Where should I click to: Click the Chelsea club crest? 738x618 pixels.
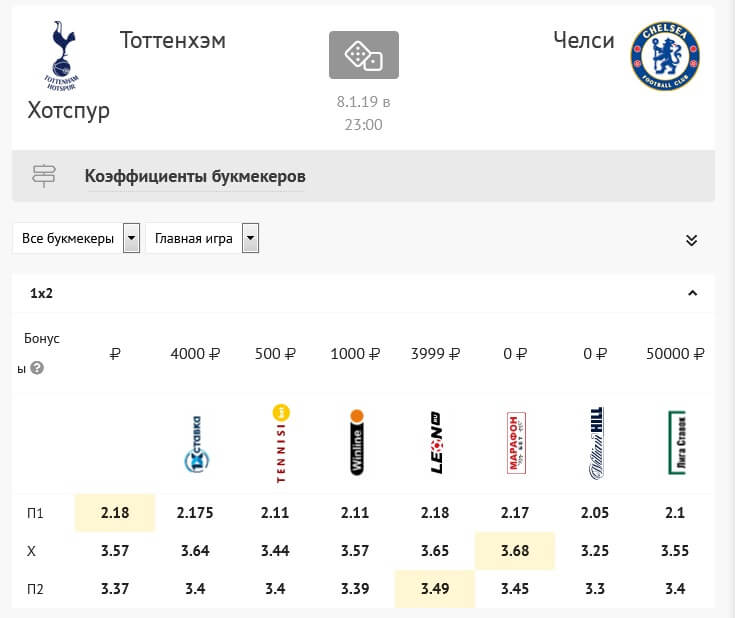pos(665,56)
